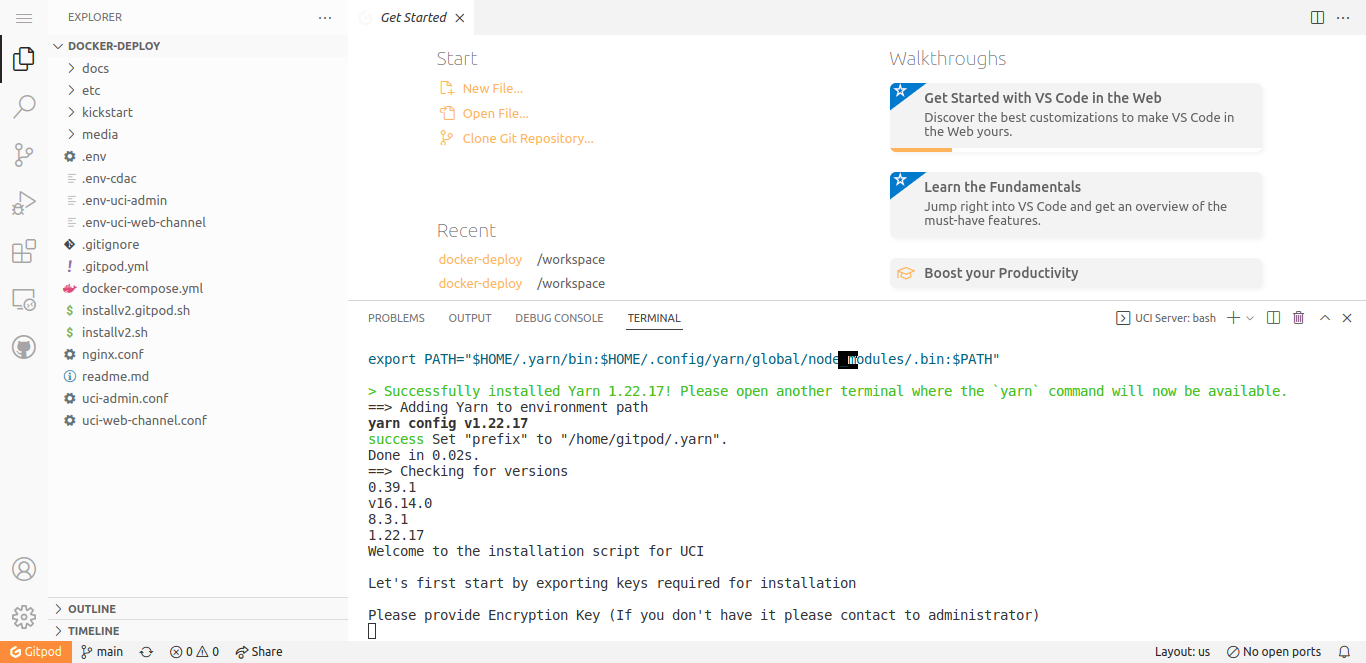Open the Explorer view in activity bar

point(24,60)
